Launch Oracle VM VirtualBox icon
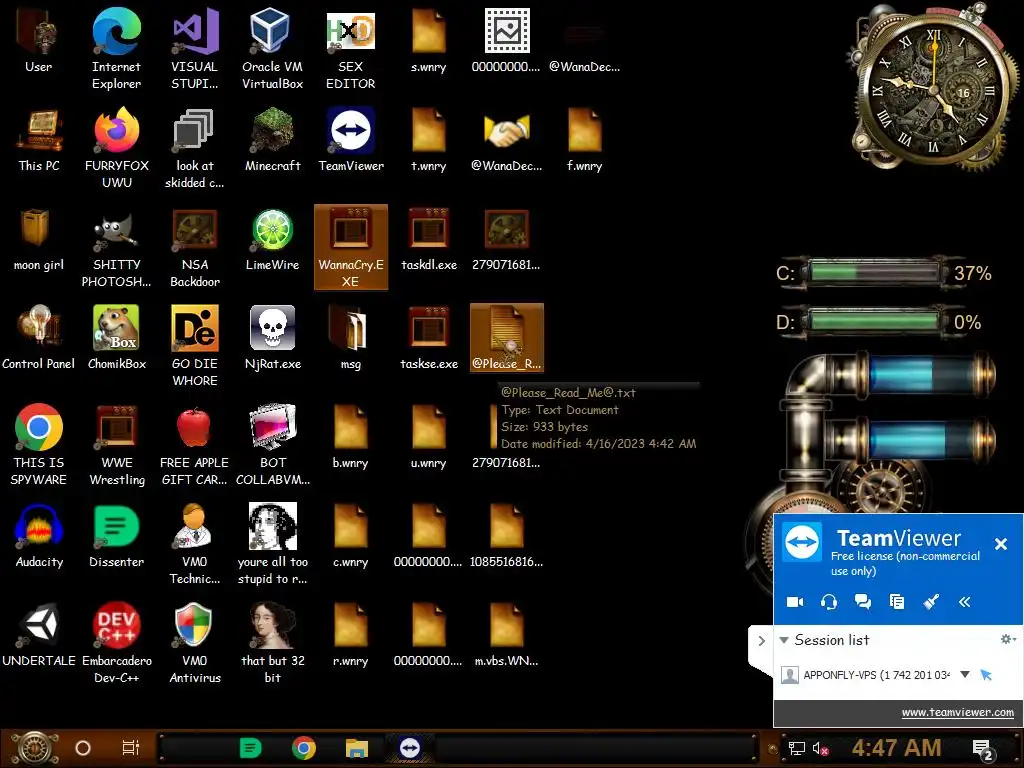The width and height of the screenshot is (1024, 768). click(x=272, y=49)
